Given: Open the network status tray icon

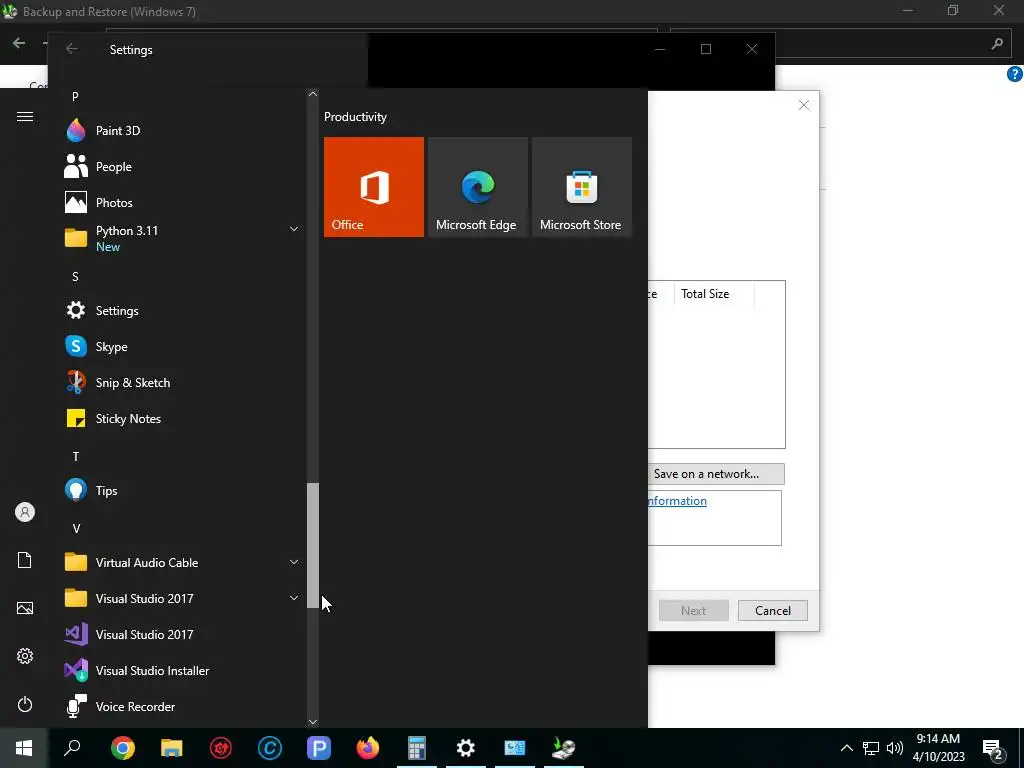Looking at the screenshot, I should [871, 748].
